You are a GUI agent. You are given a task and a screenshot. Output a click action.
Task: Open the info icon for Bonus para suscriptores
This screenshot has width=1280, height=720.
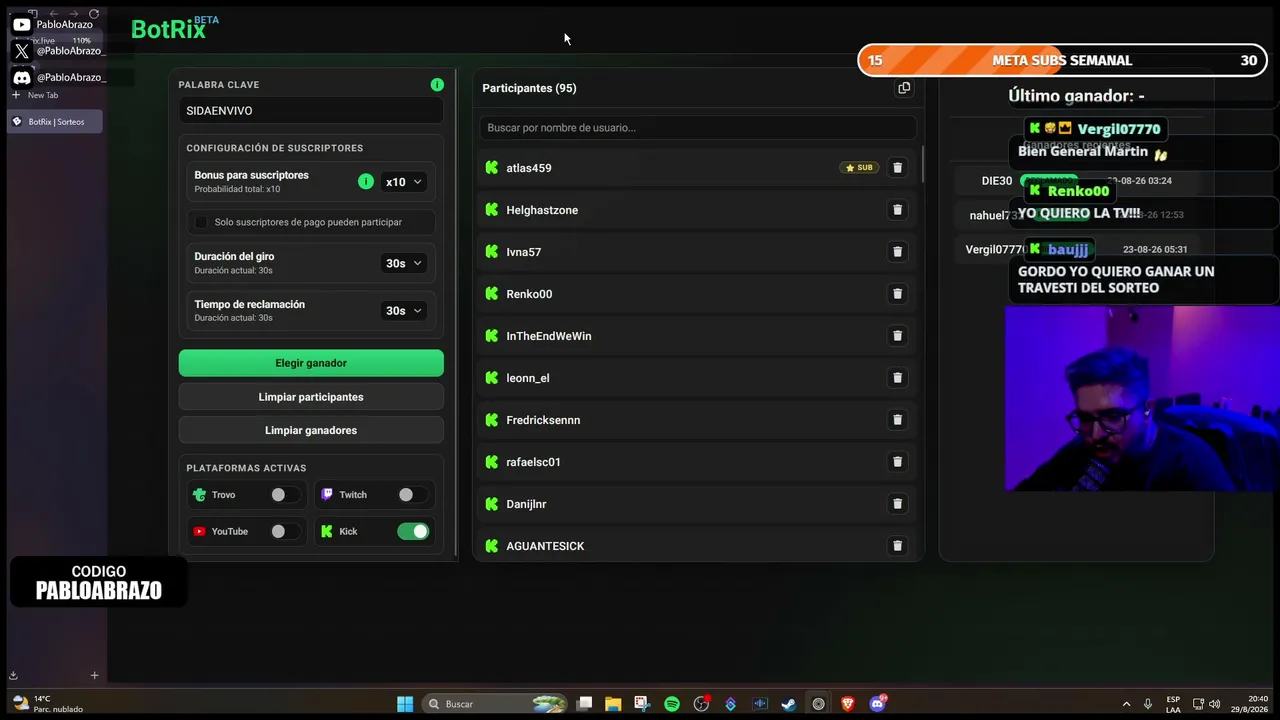coord(366,181)
